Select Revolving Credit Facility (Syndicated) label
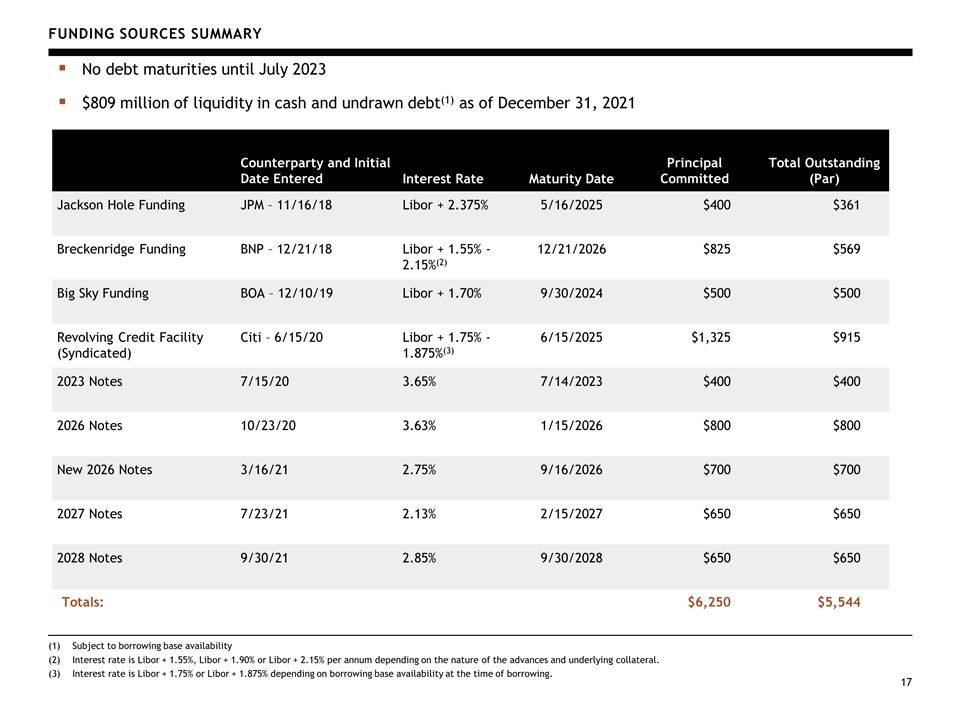Screen dimensions: 960x720 (130, 345)
